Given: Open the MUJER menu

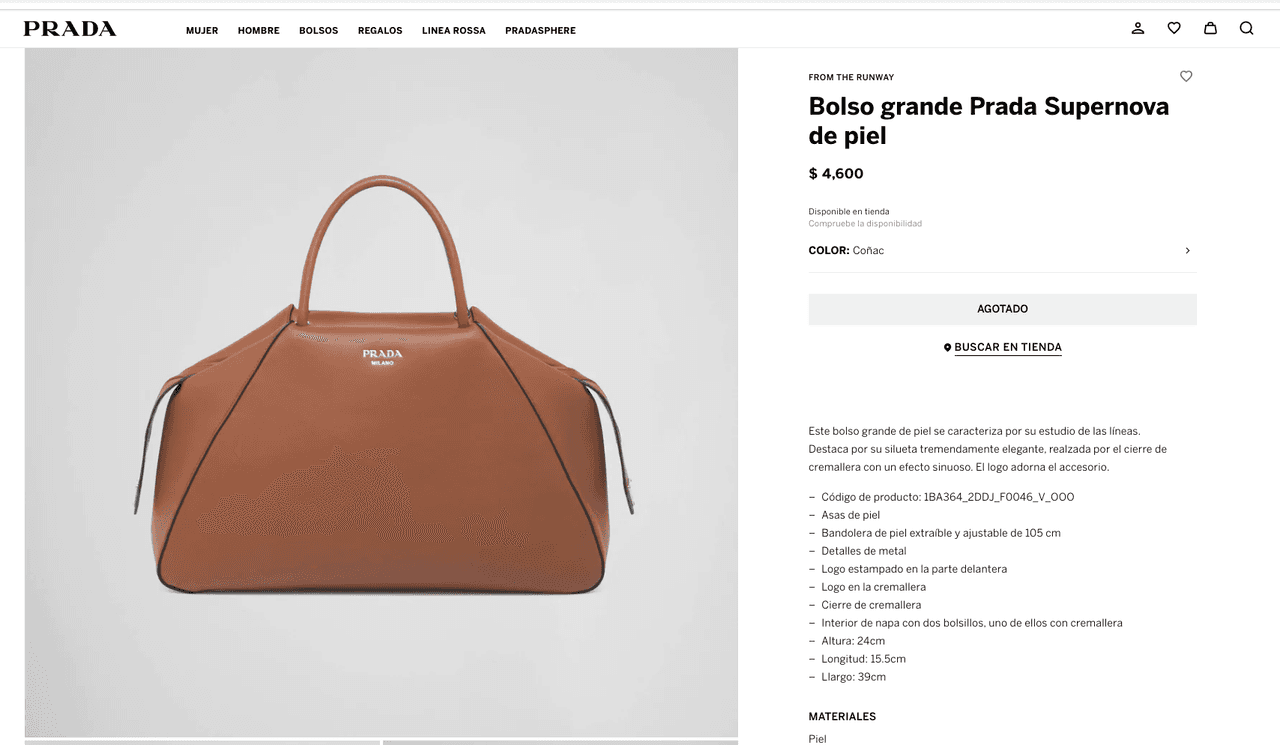Looking at the screenshot, I should (202, 31).
